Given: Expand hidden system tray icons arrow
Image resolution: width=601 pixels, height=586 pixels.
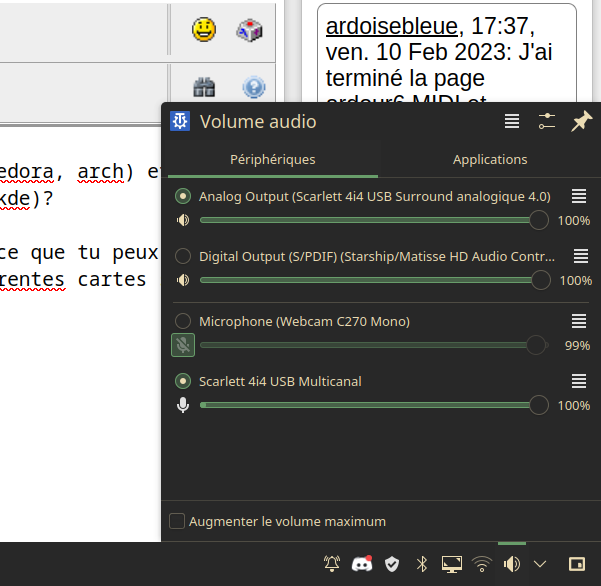Looking at the screenshot, I should pos(540,564).
